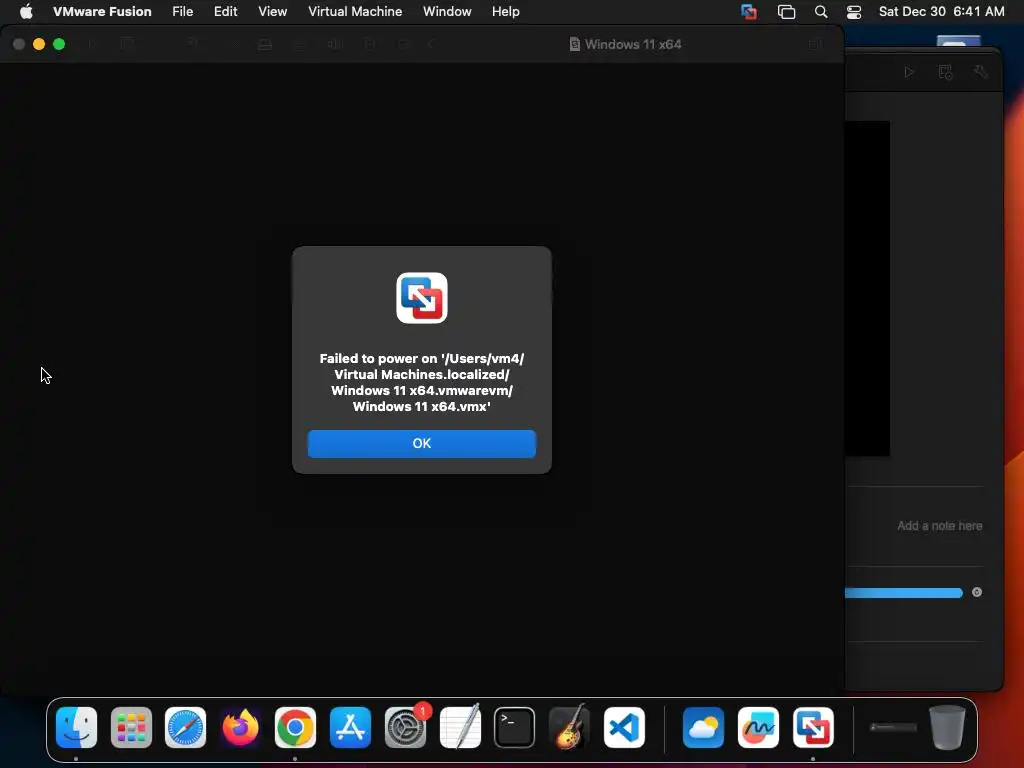Viewport: 1024px width, 768px height.
Task: Open the Stage Manager/window icon in the menu bar
Action: pos(786,11)
